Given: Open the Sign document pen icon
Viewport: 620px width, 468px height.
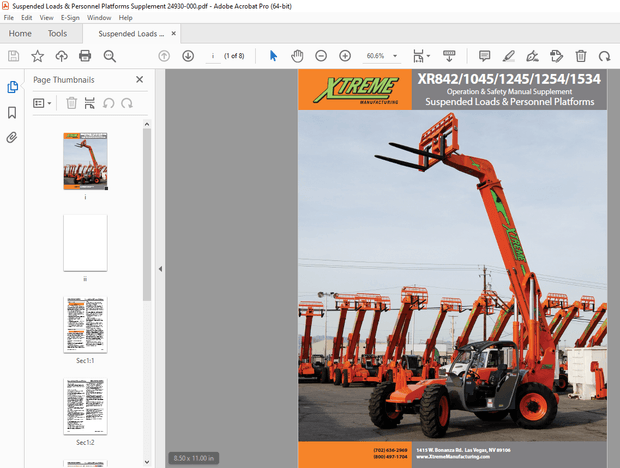Looking at the screenshot, I should pyautogui.click(x=532, y=56).
